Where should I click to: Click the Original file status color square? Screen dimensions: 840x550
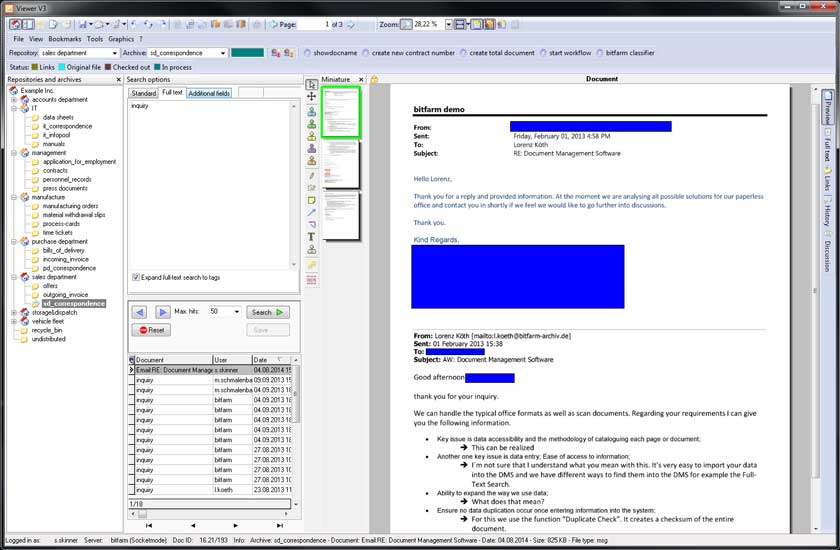point(62,67)
